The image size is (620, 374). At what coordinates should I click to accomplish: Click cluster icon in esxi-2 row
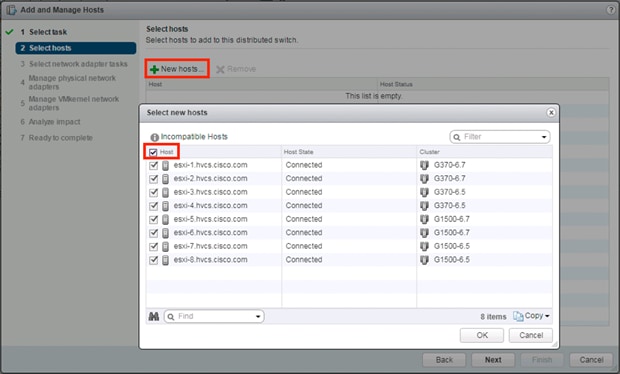(x=424, y=179)
